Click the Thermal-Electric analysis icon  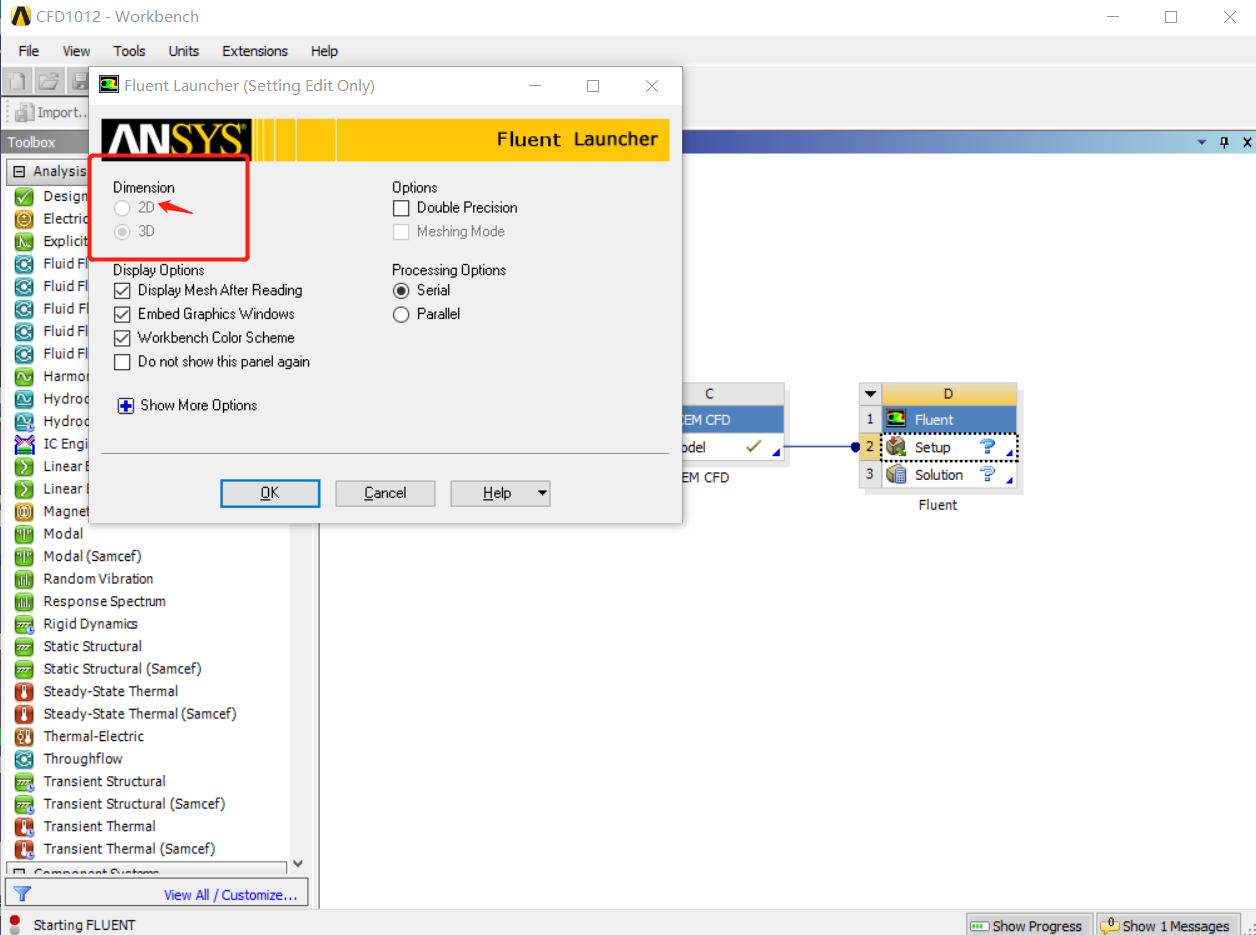[24, 737]
